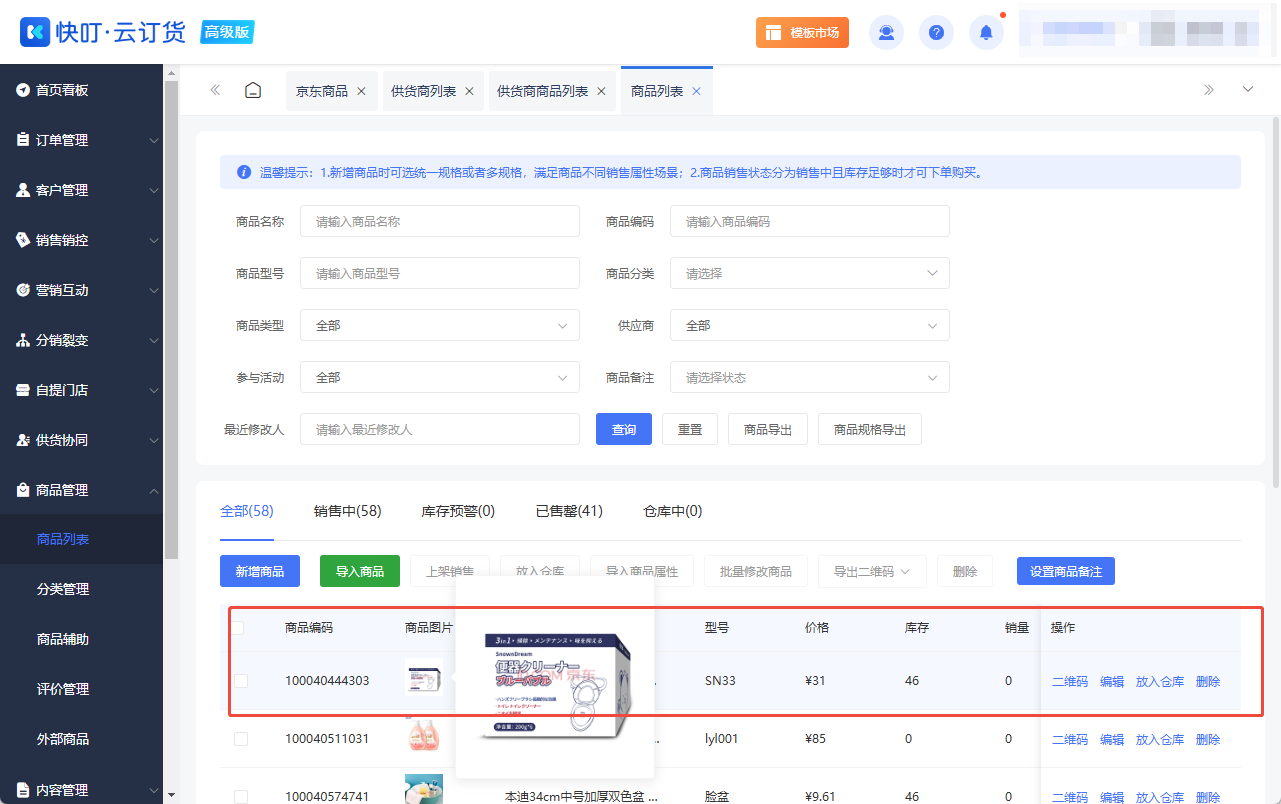Image resolution: width=1281 pixels, height=804 pixels.
Task: Open 外部商品 in sidebar submenu
Action: [x=81, y=739]
